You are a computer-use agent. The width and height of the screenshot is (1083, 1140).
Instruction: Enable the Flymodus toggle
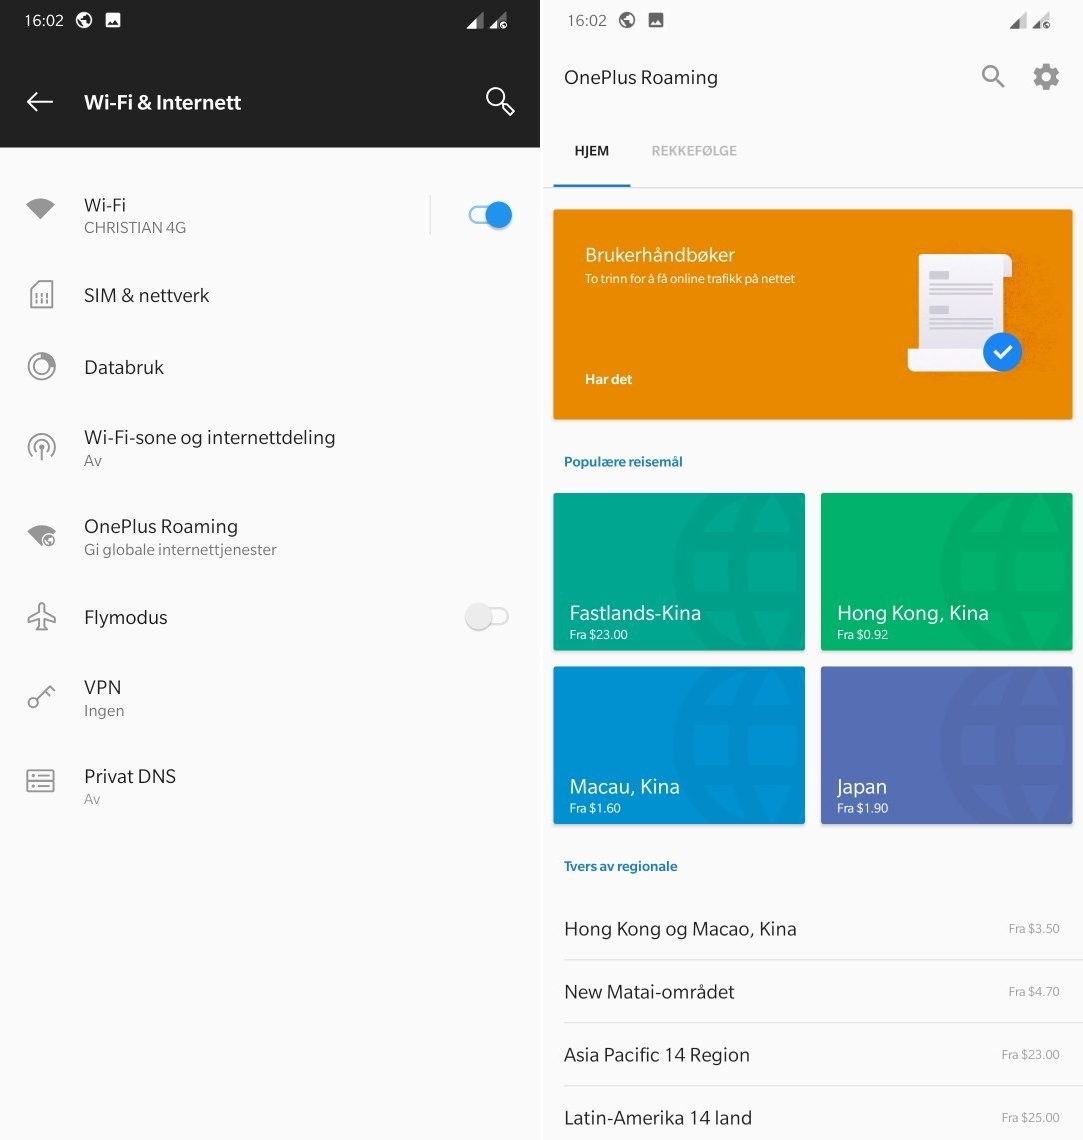click(x=487, y=617)
